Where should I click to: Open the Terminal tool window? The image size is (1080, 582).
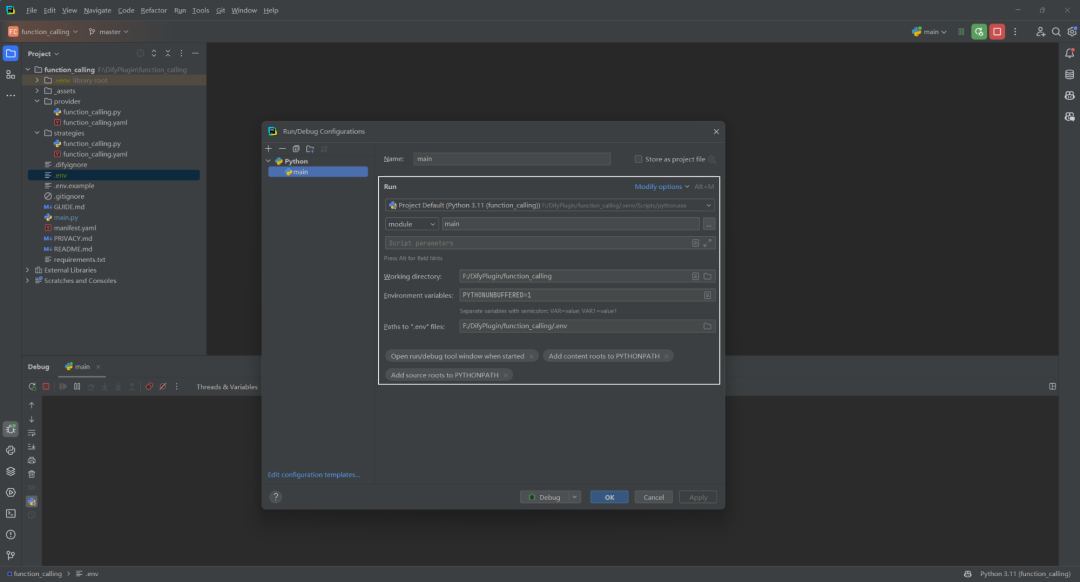click(10, 514)
